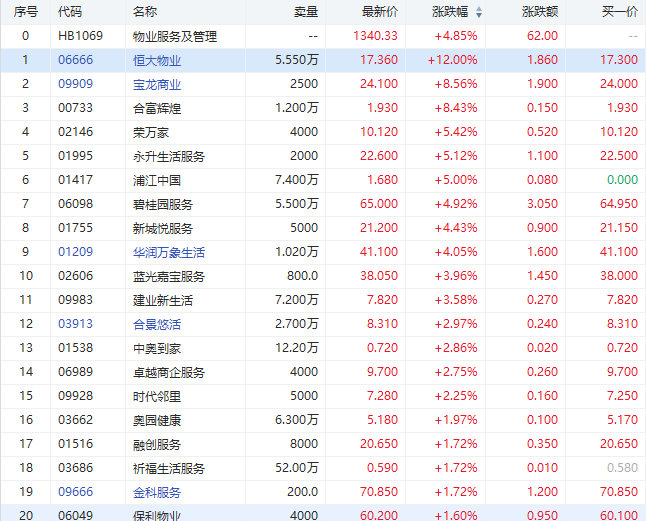Select the 蓝光嘉宝服务 row name
Viewport: 646px width, 521px height.
click(x=169, y=276)
